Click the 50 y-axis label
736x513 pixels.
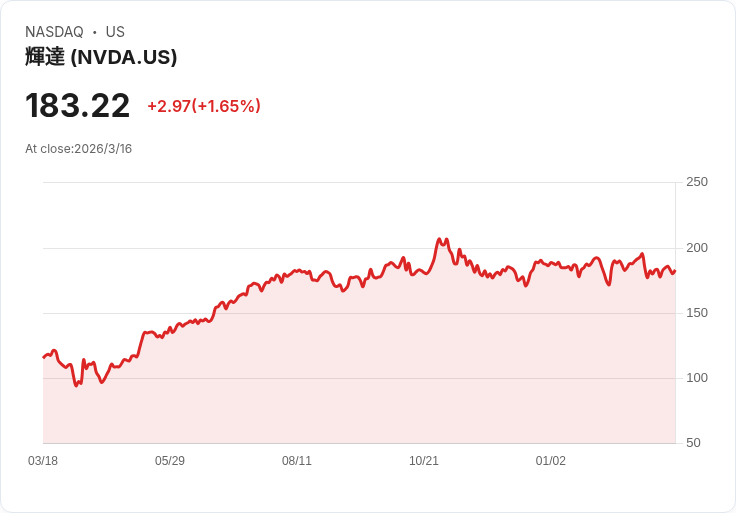point(693,443)
